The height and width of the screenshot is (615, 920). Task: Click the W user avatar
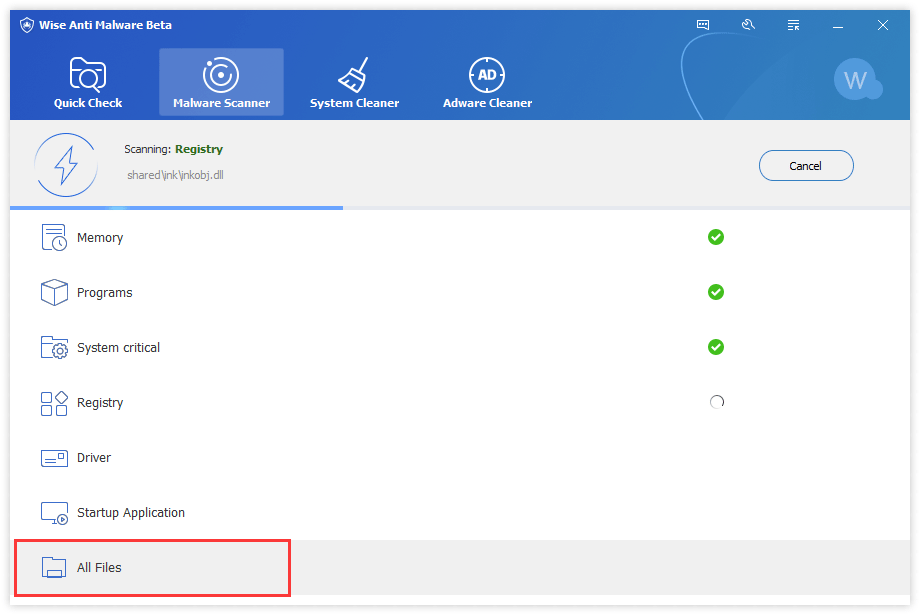(857, 79)
